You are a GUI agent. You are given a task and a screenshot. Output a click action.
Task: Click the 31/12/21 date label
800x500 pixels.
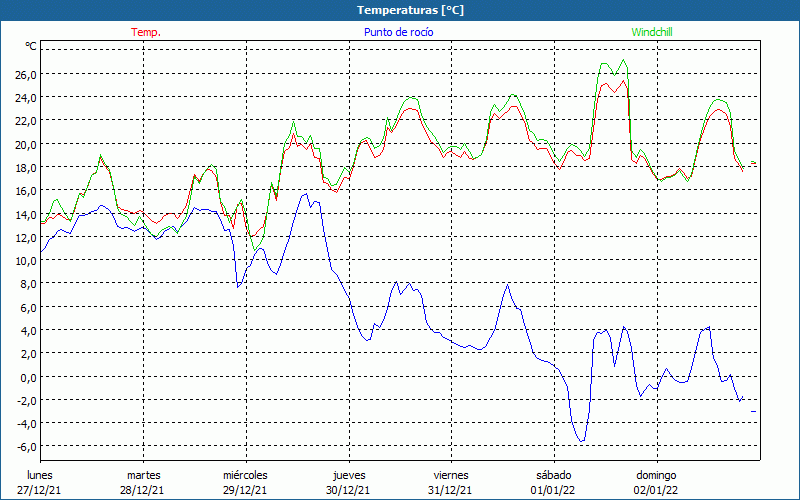tap(450, 490)
